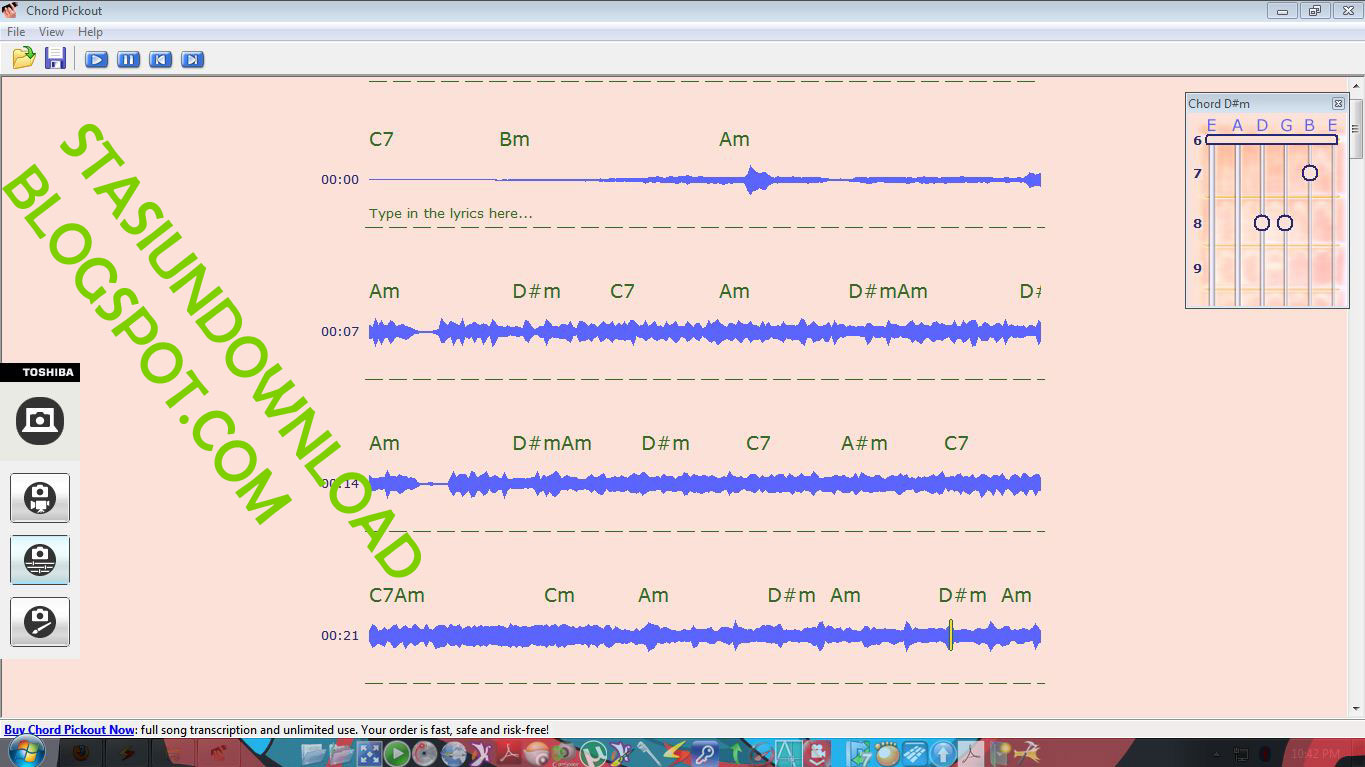Click the green play icon in the taskbar
This screenshot has height=767, width=1365.
pyautogui.click(x=397, y=753)
